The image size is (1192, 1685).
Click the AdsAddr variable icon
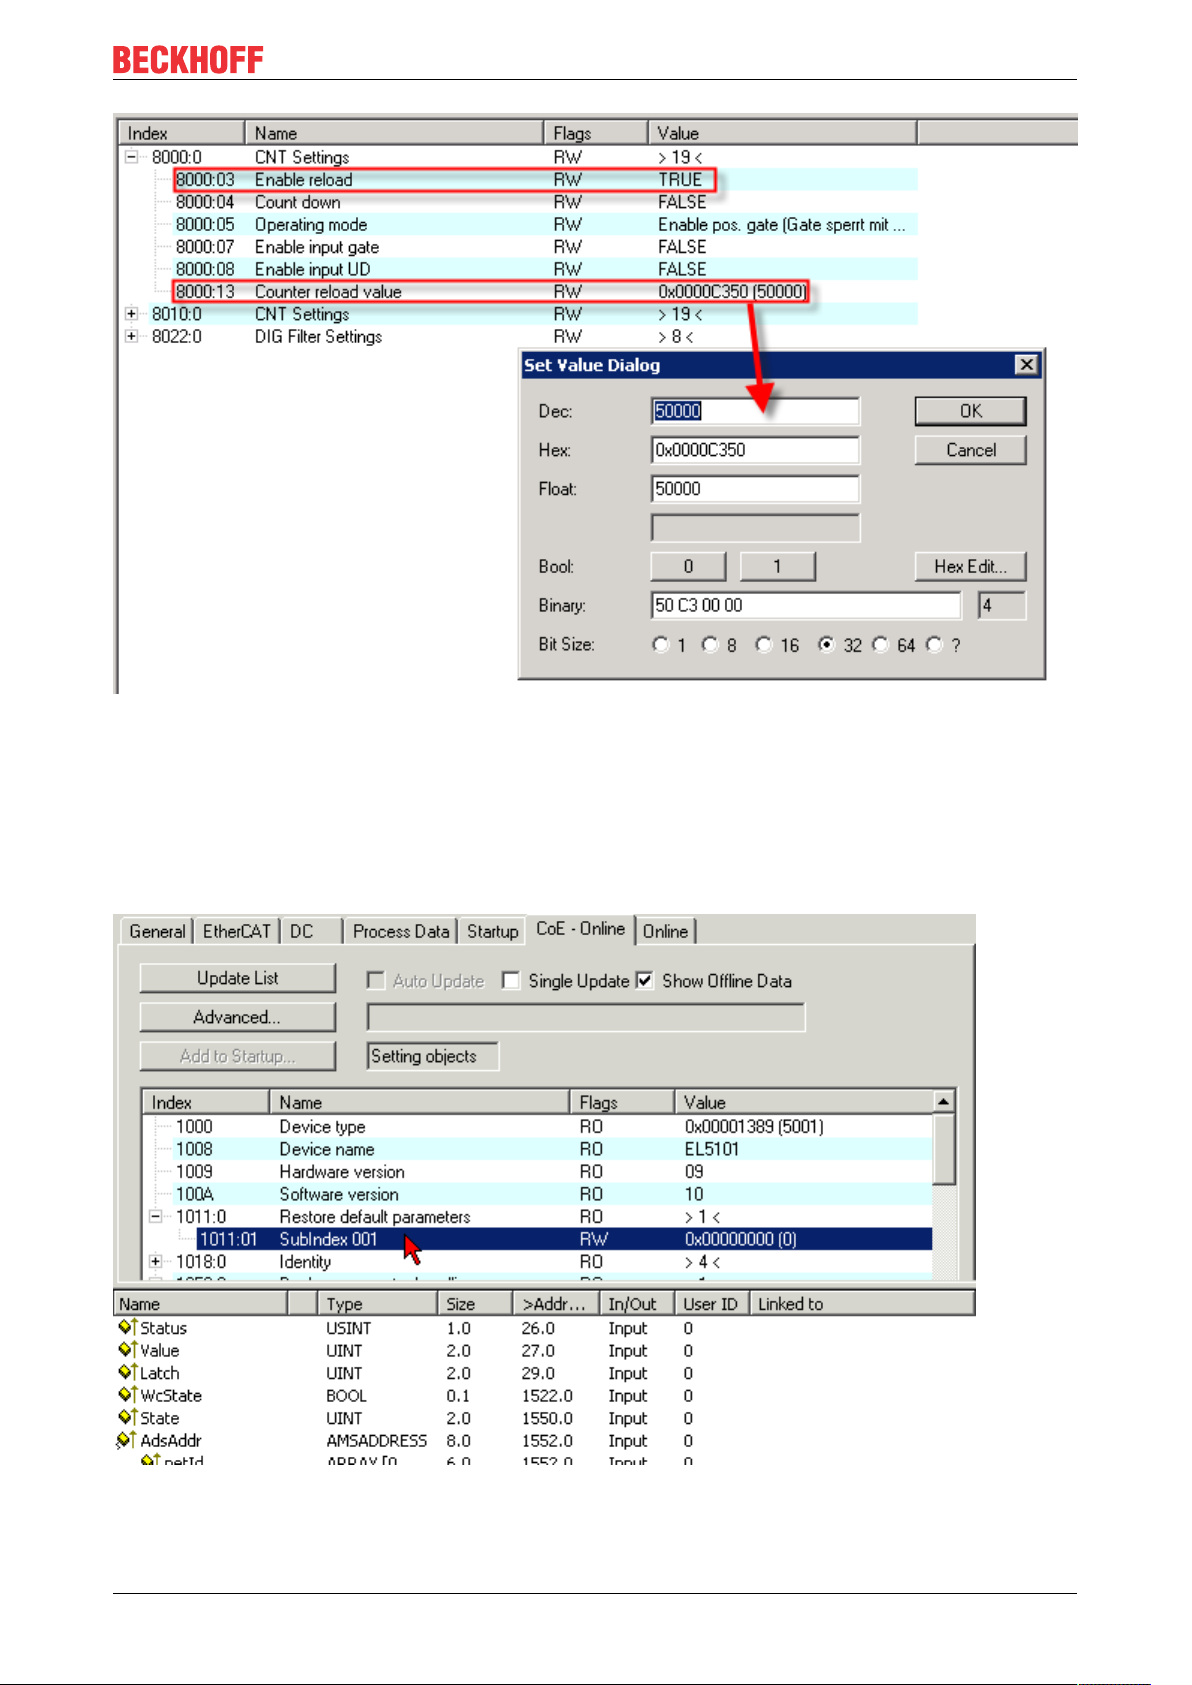126,1440
